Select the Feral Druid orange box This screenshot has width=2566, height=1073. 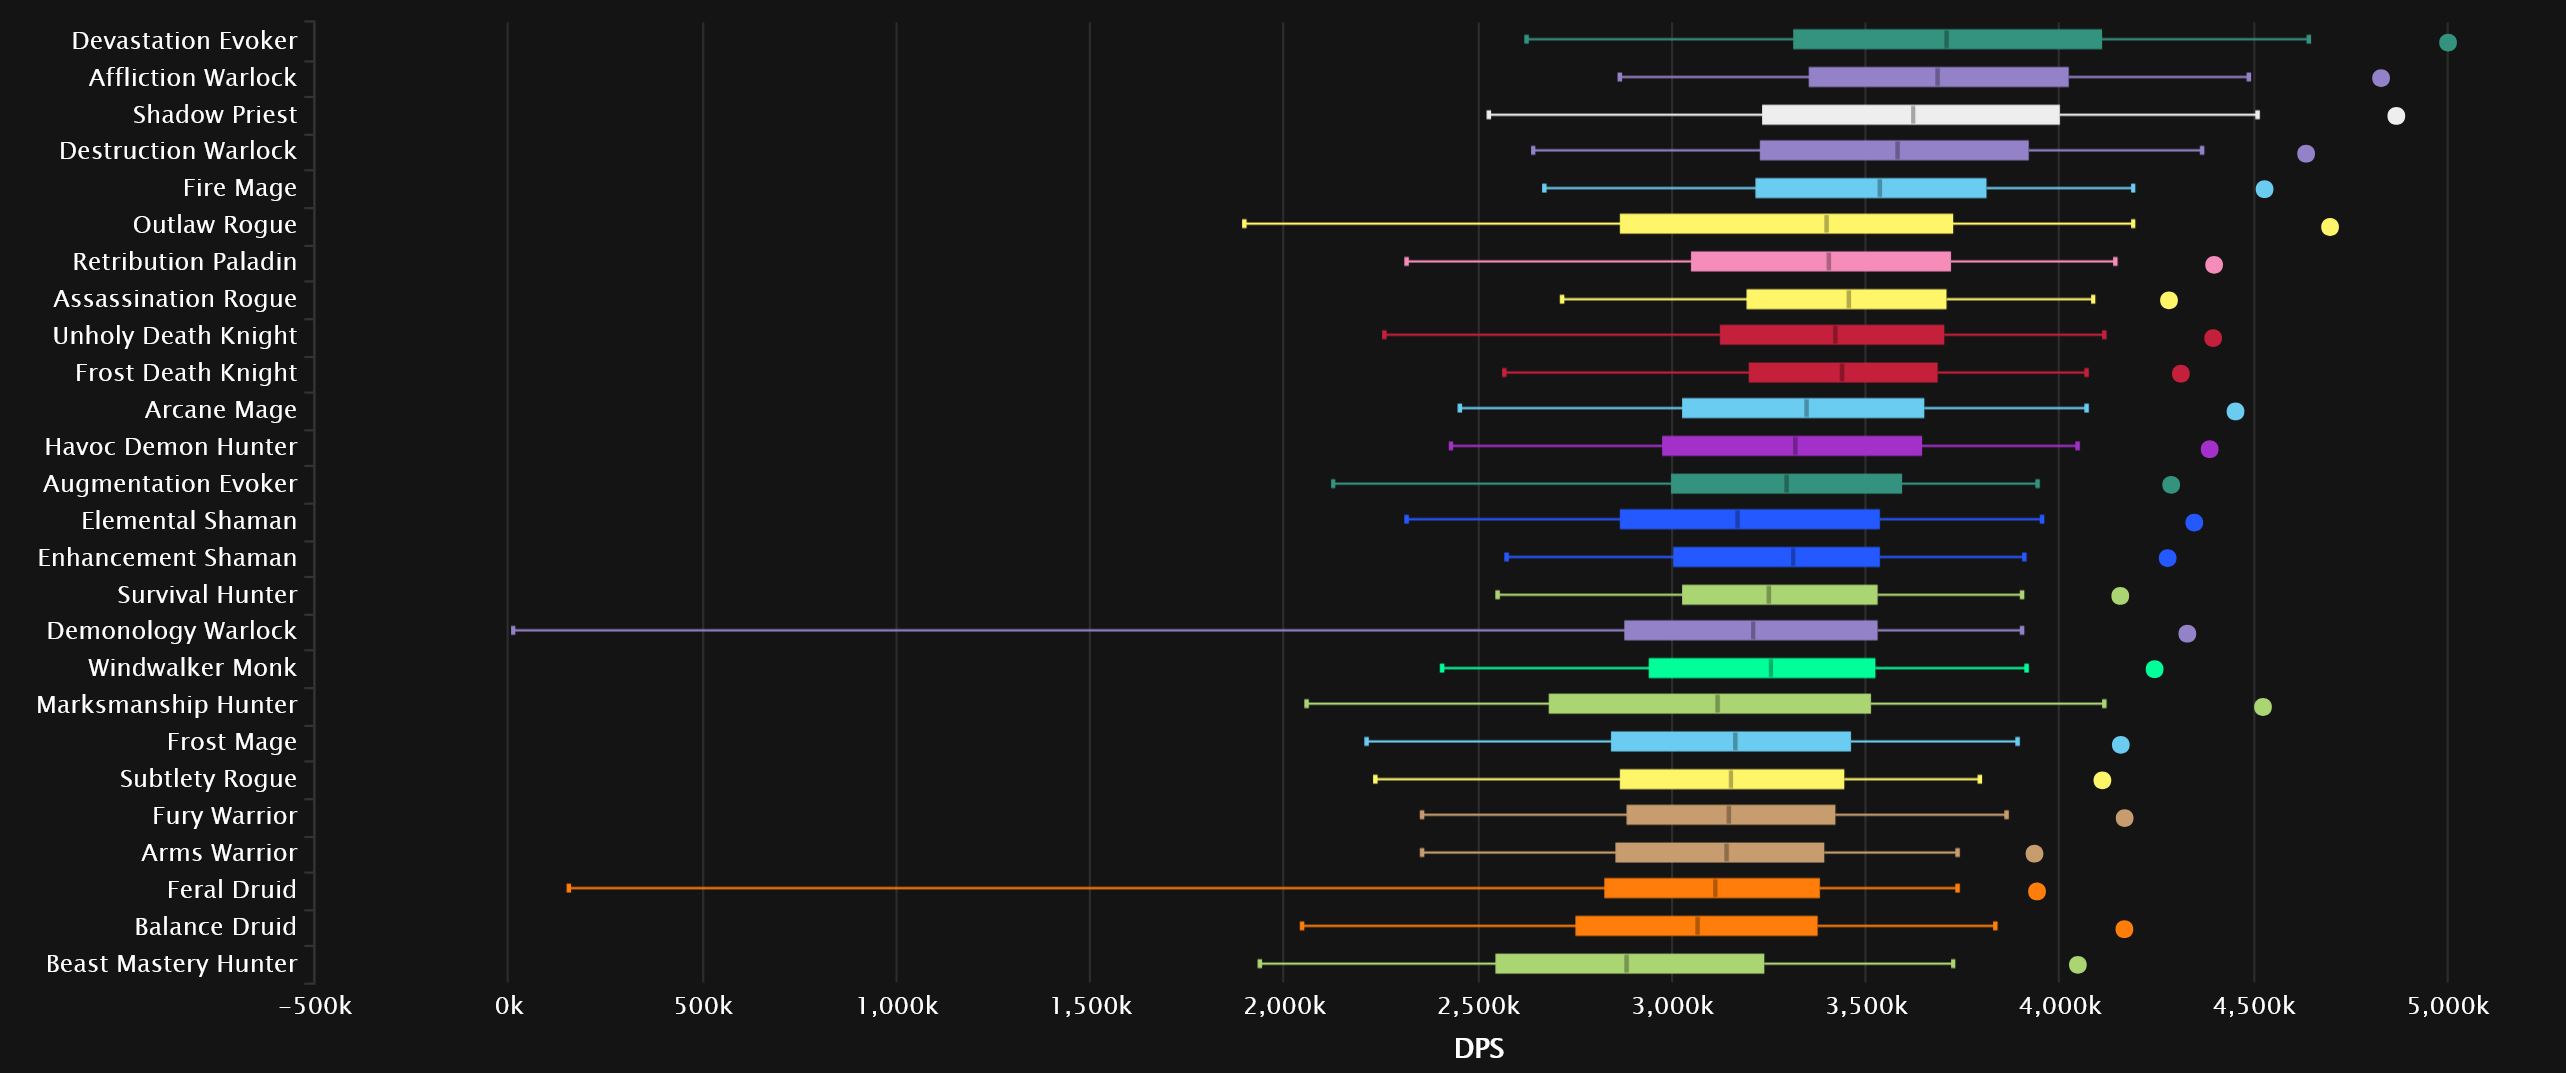click(x=1712, y=888)
